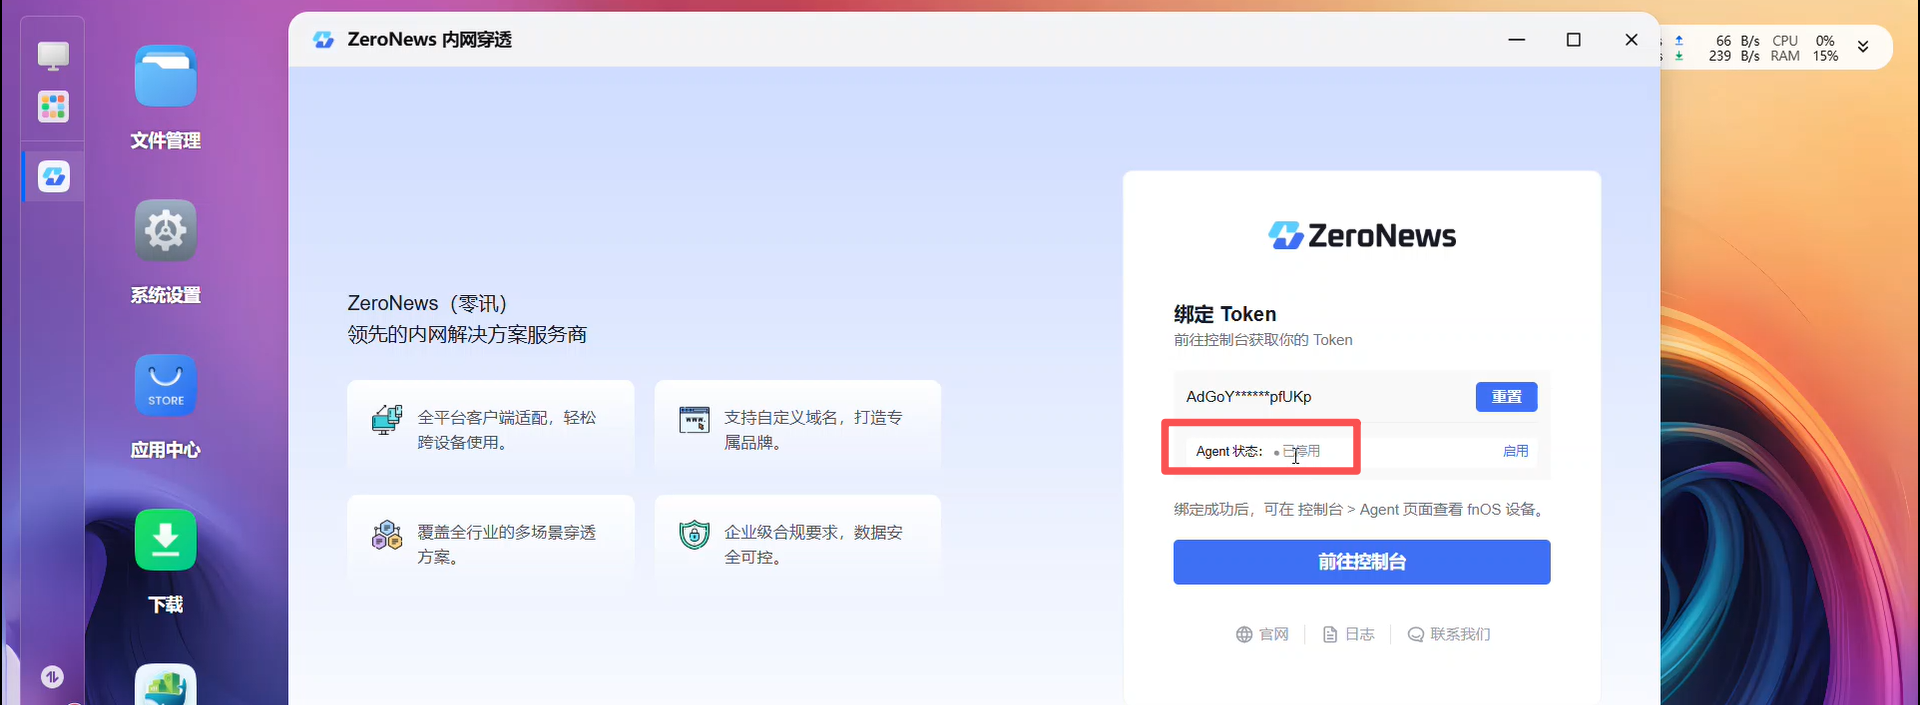This screenshot has width=1920, height=705.
Task: Open the 下载 download app icon
Action: coord(165,540)
